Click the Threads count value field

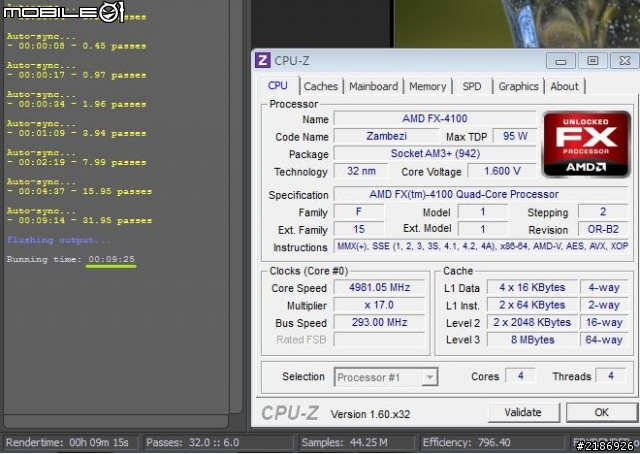pos(611,376)
